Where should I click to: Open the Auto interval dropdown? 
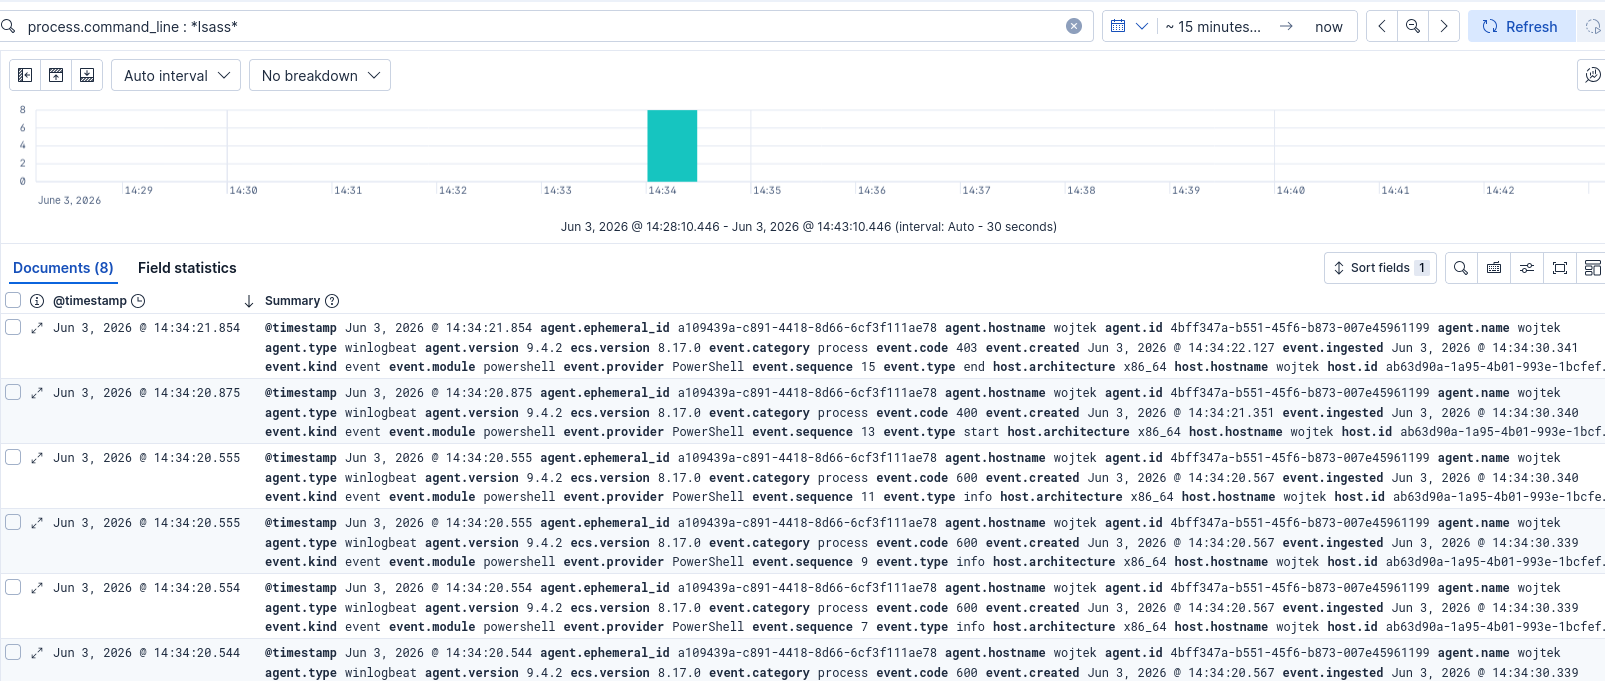(176, 75)
